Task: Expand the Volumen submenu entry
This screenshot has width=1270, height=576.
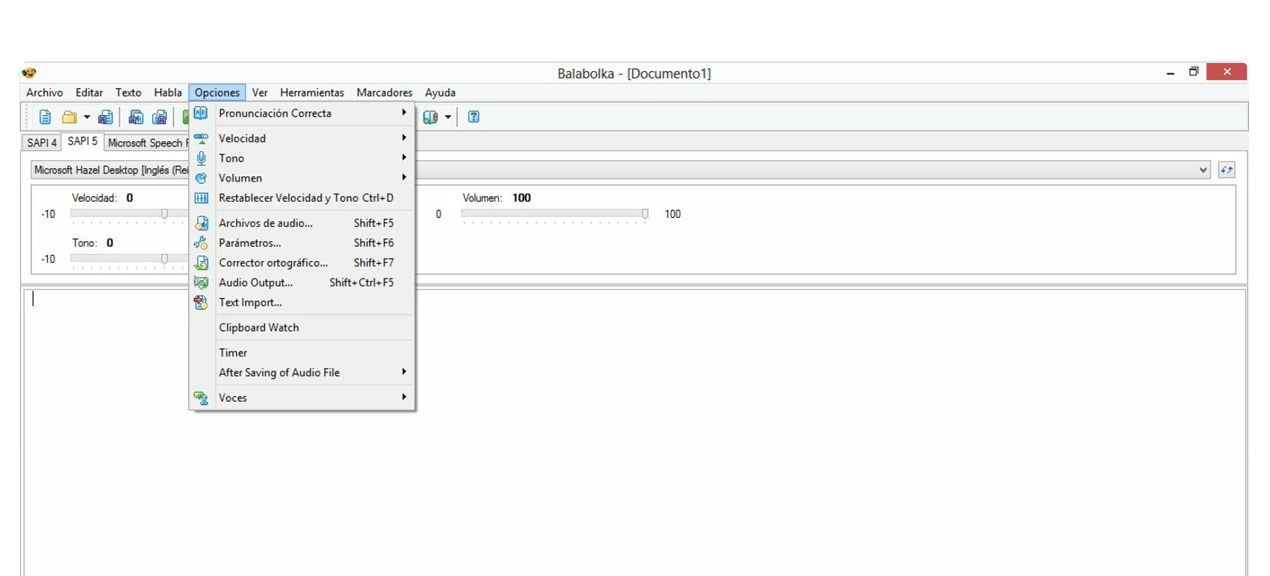Action: 302,178
